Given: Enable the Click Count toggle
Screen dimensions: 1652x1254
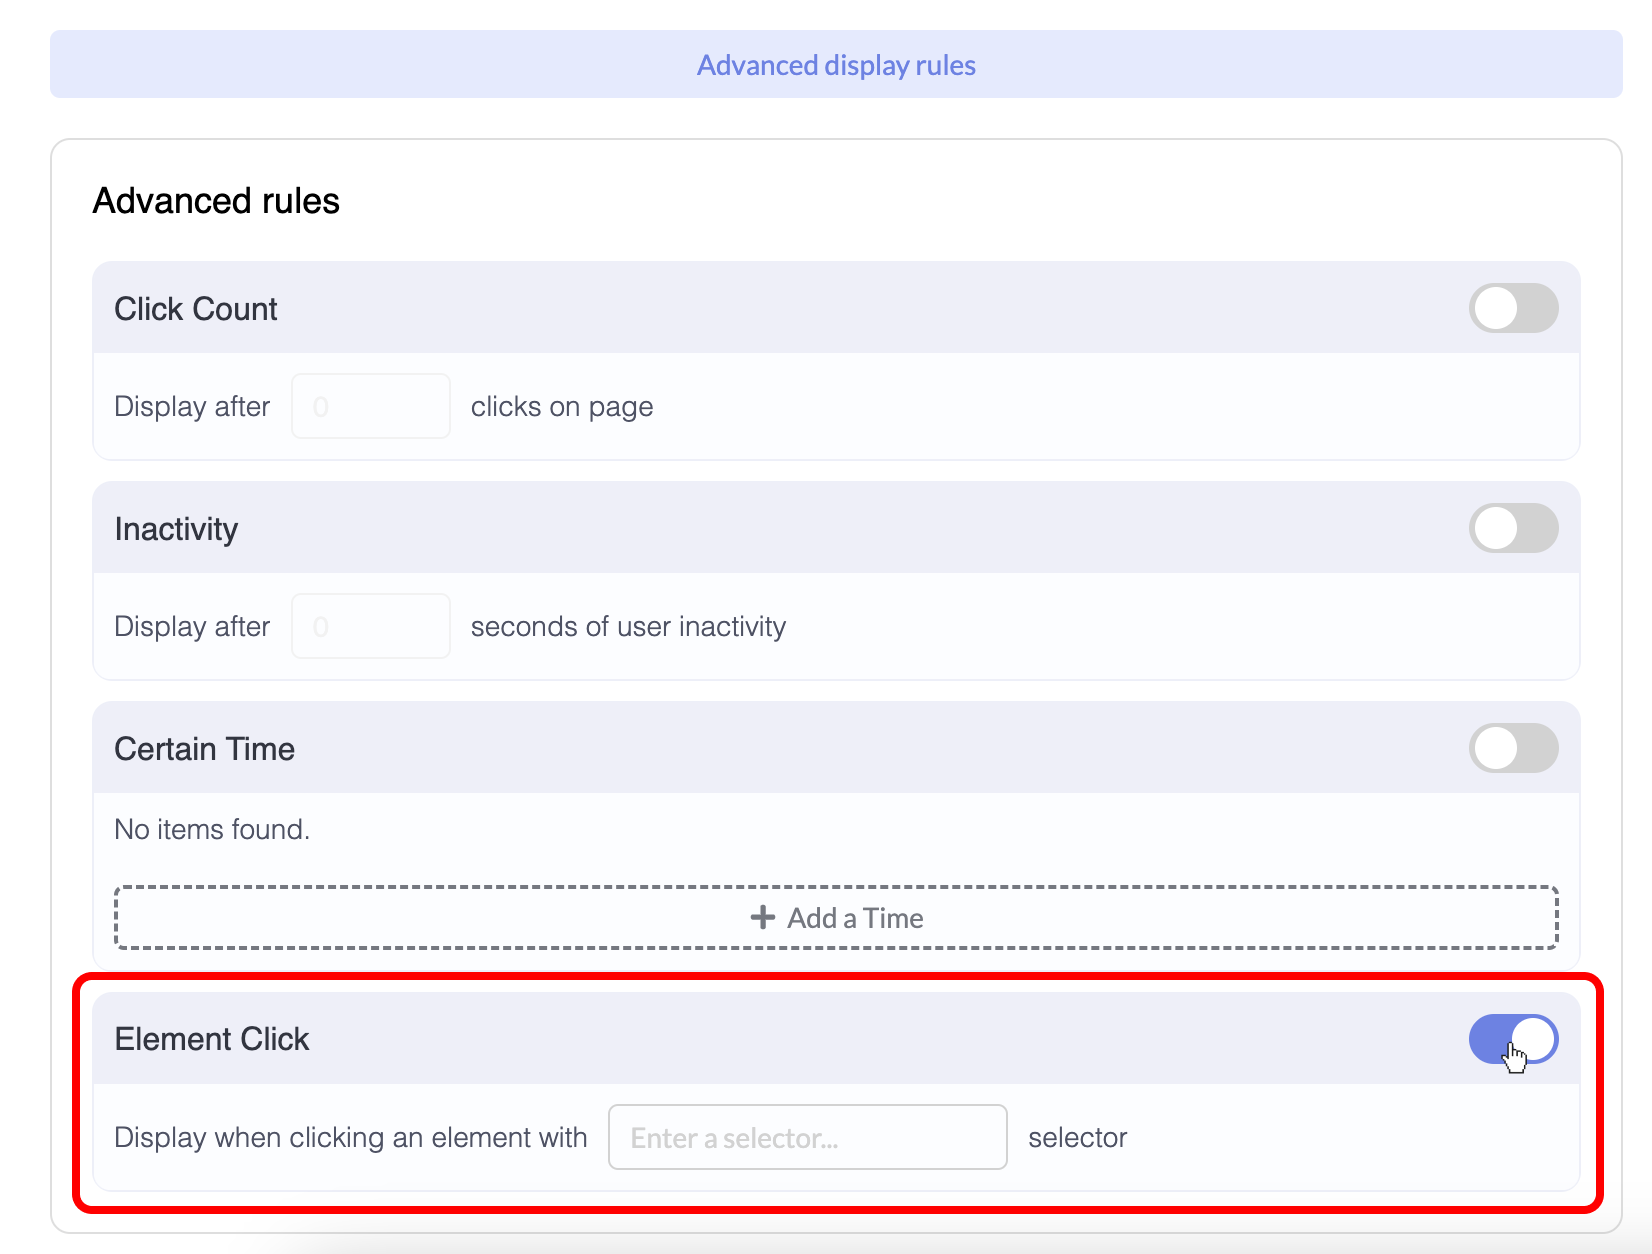Looking at the screenshot, I should coord(1512,308).
